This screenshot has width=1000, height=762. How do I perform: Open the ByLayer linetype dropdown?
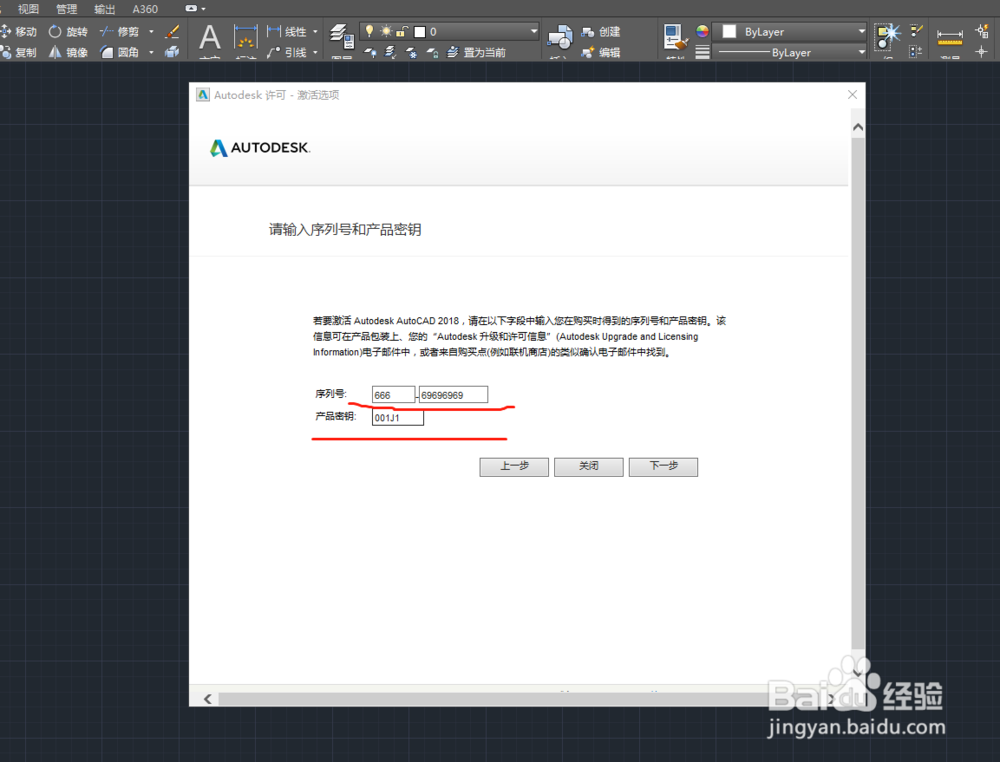[x=862, y=52]
